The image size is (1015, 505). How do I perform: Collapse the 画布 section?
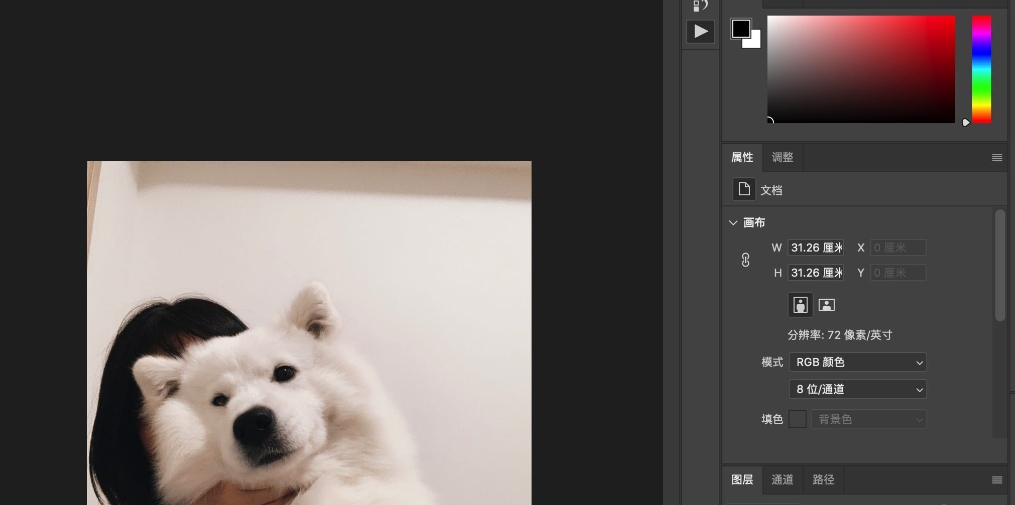(x=734, y=223)
